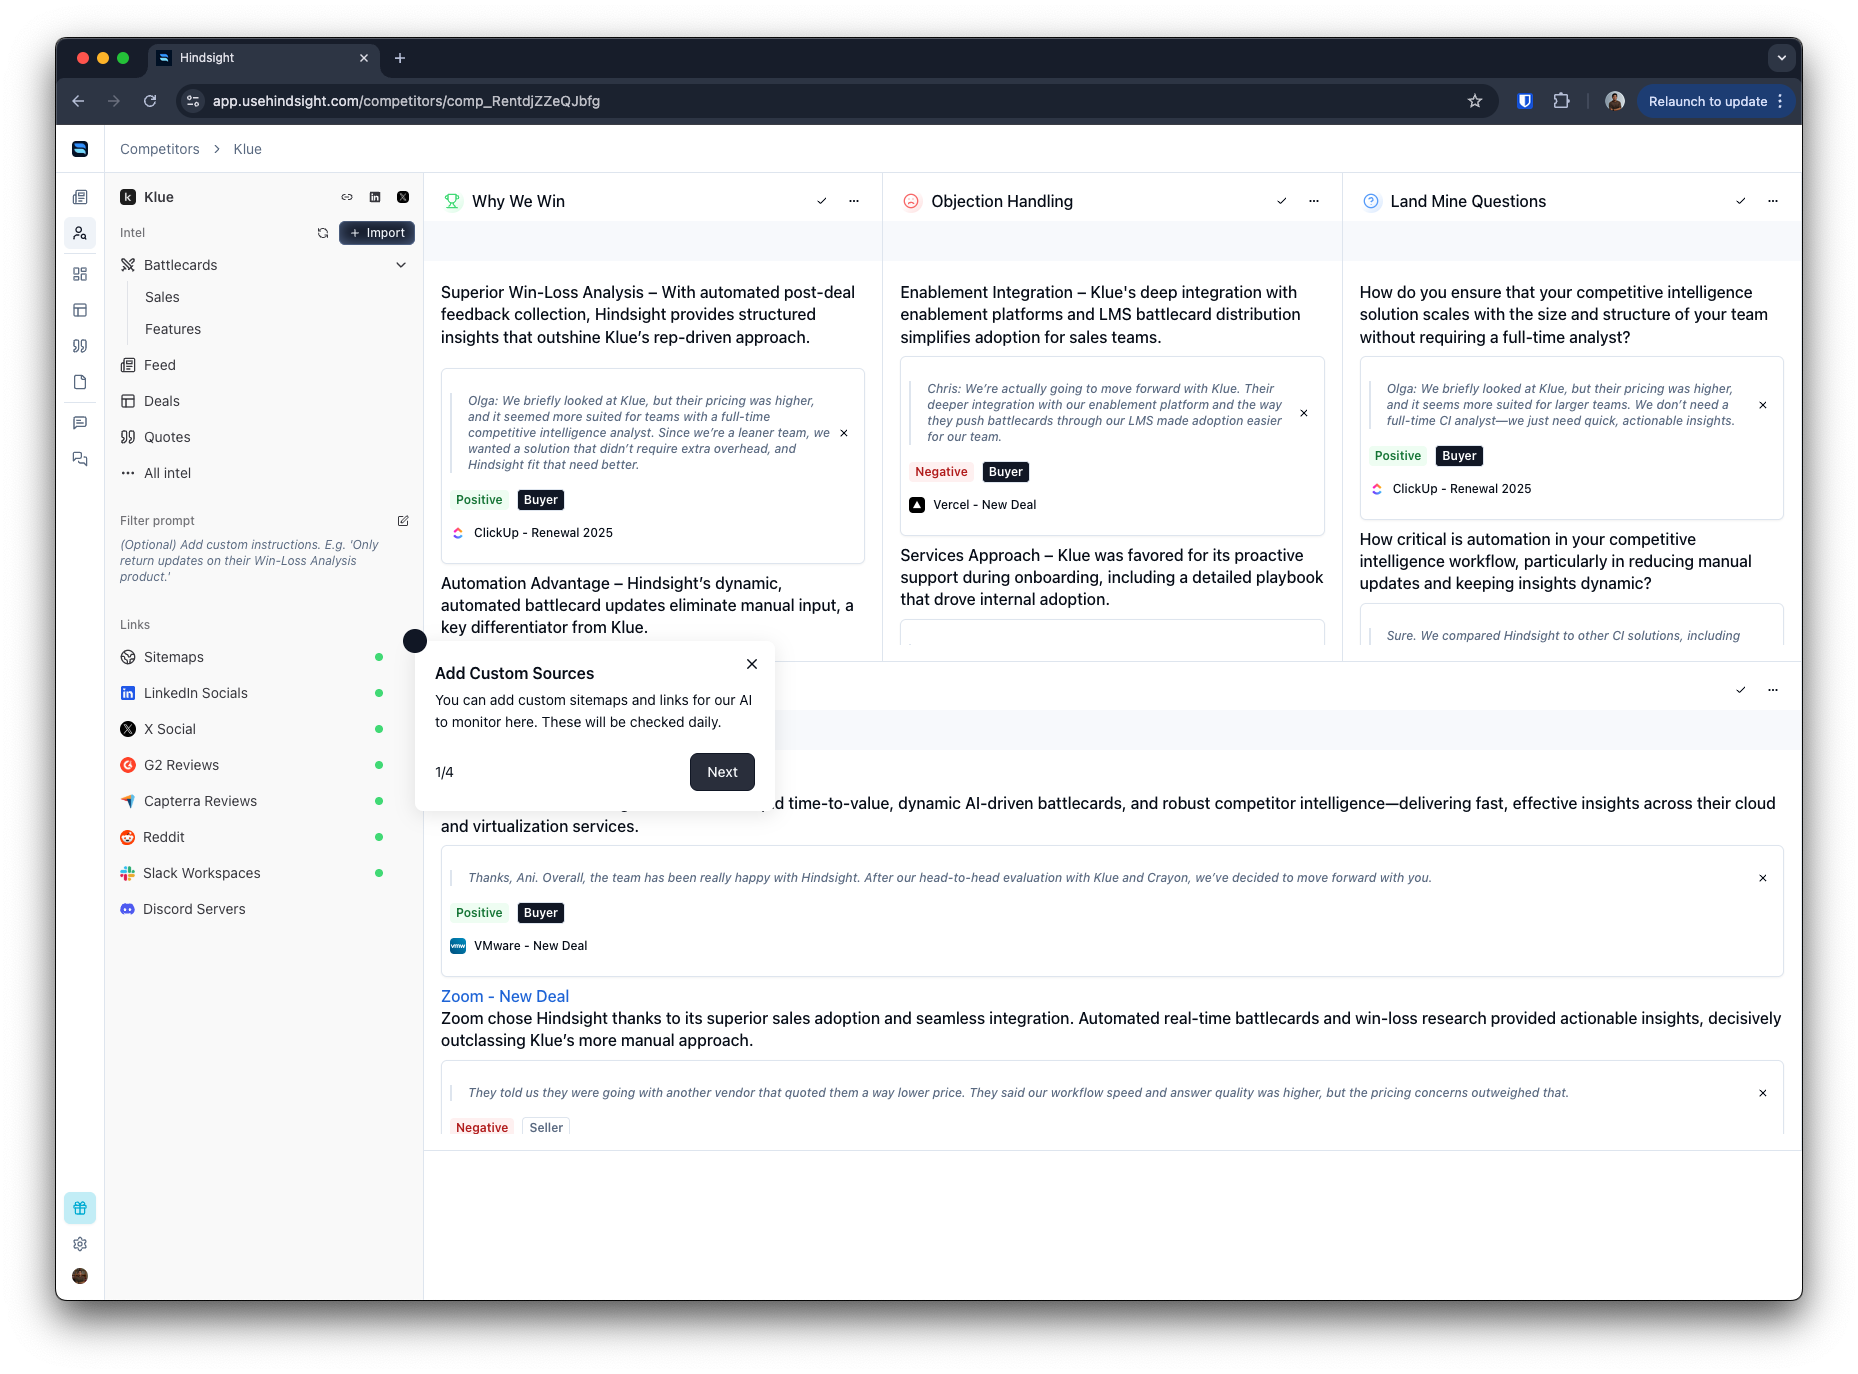Viewport: 1858px width, 1374px height.
Task: Select Sales battlecard
Action: pyautogui.click(x=162, y=297)
